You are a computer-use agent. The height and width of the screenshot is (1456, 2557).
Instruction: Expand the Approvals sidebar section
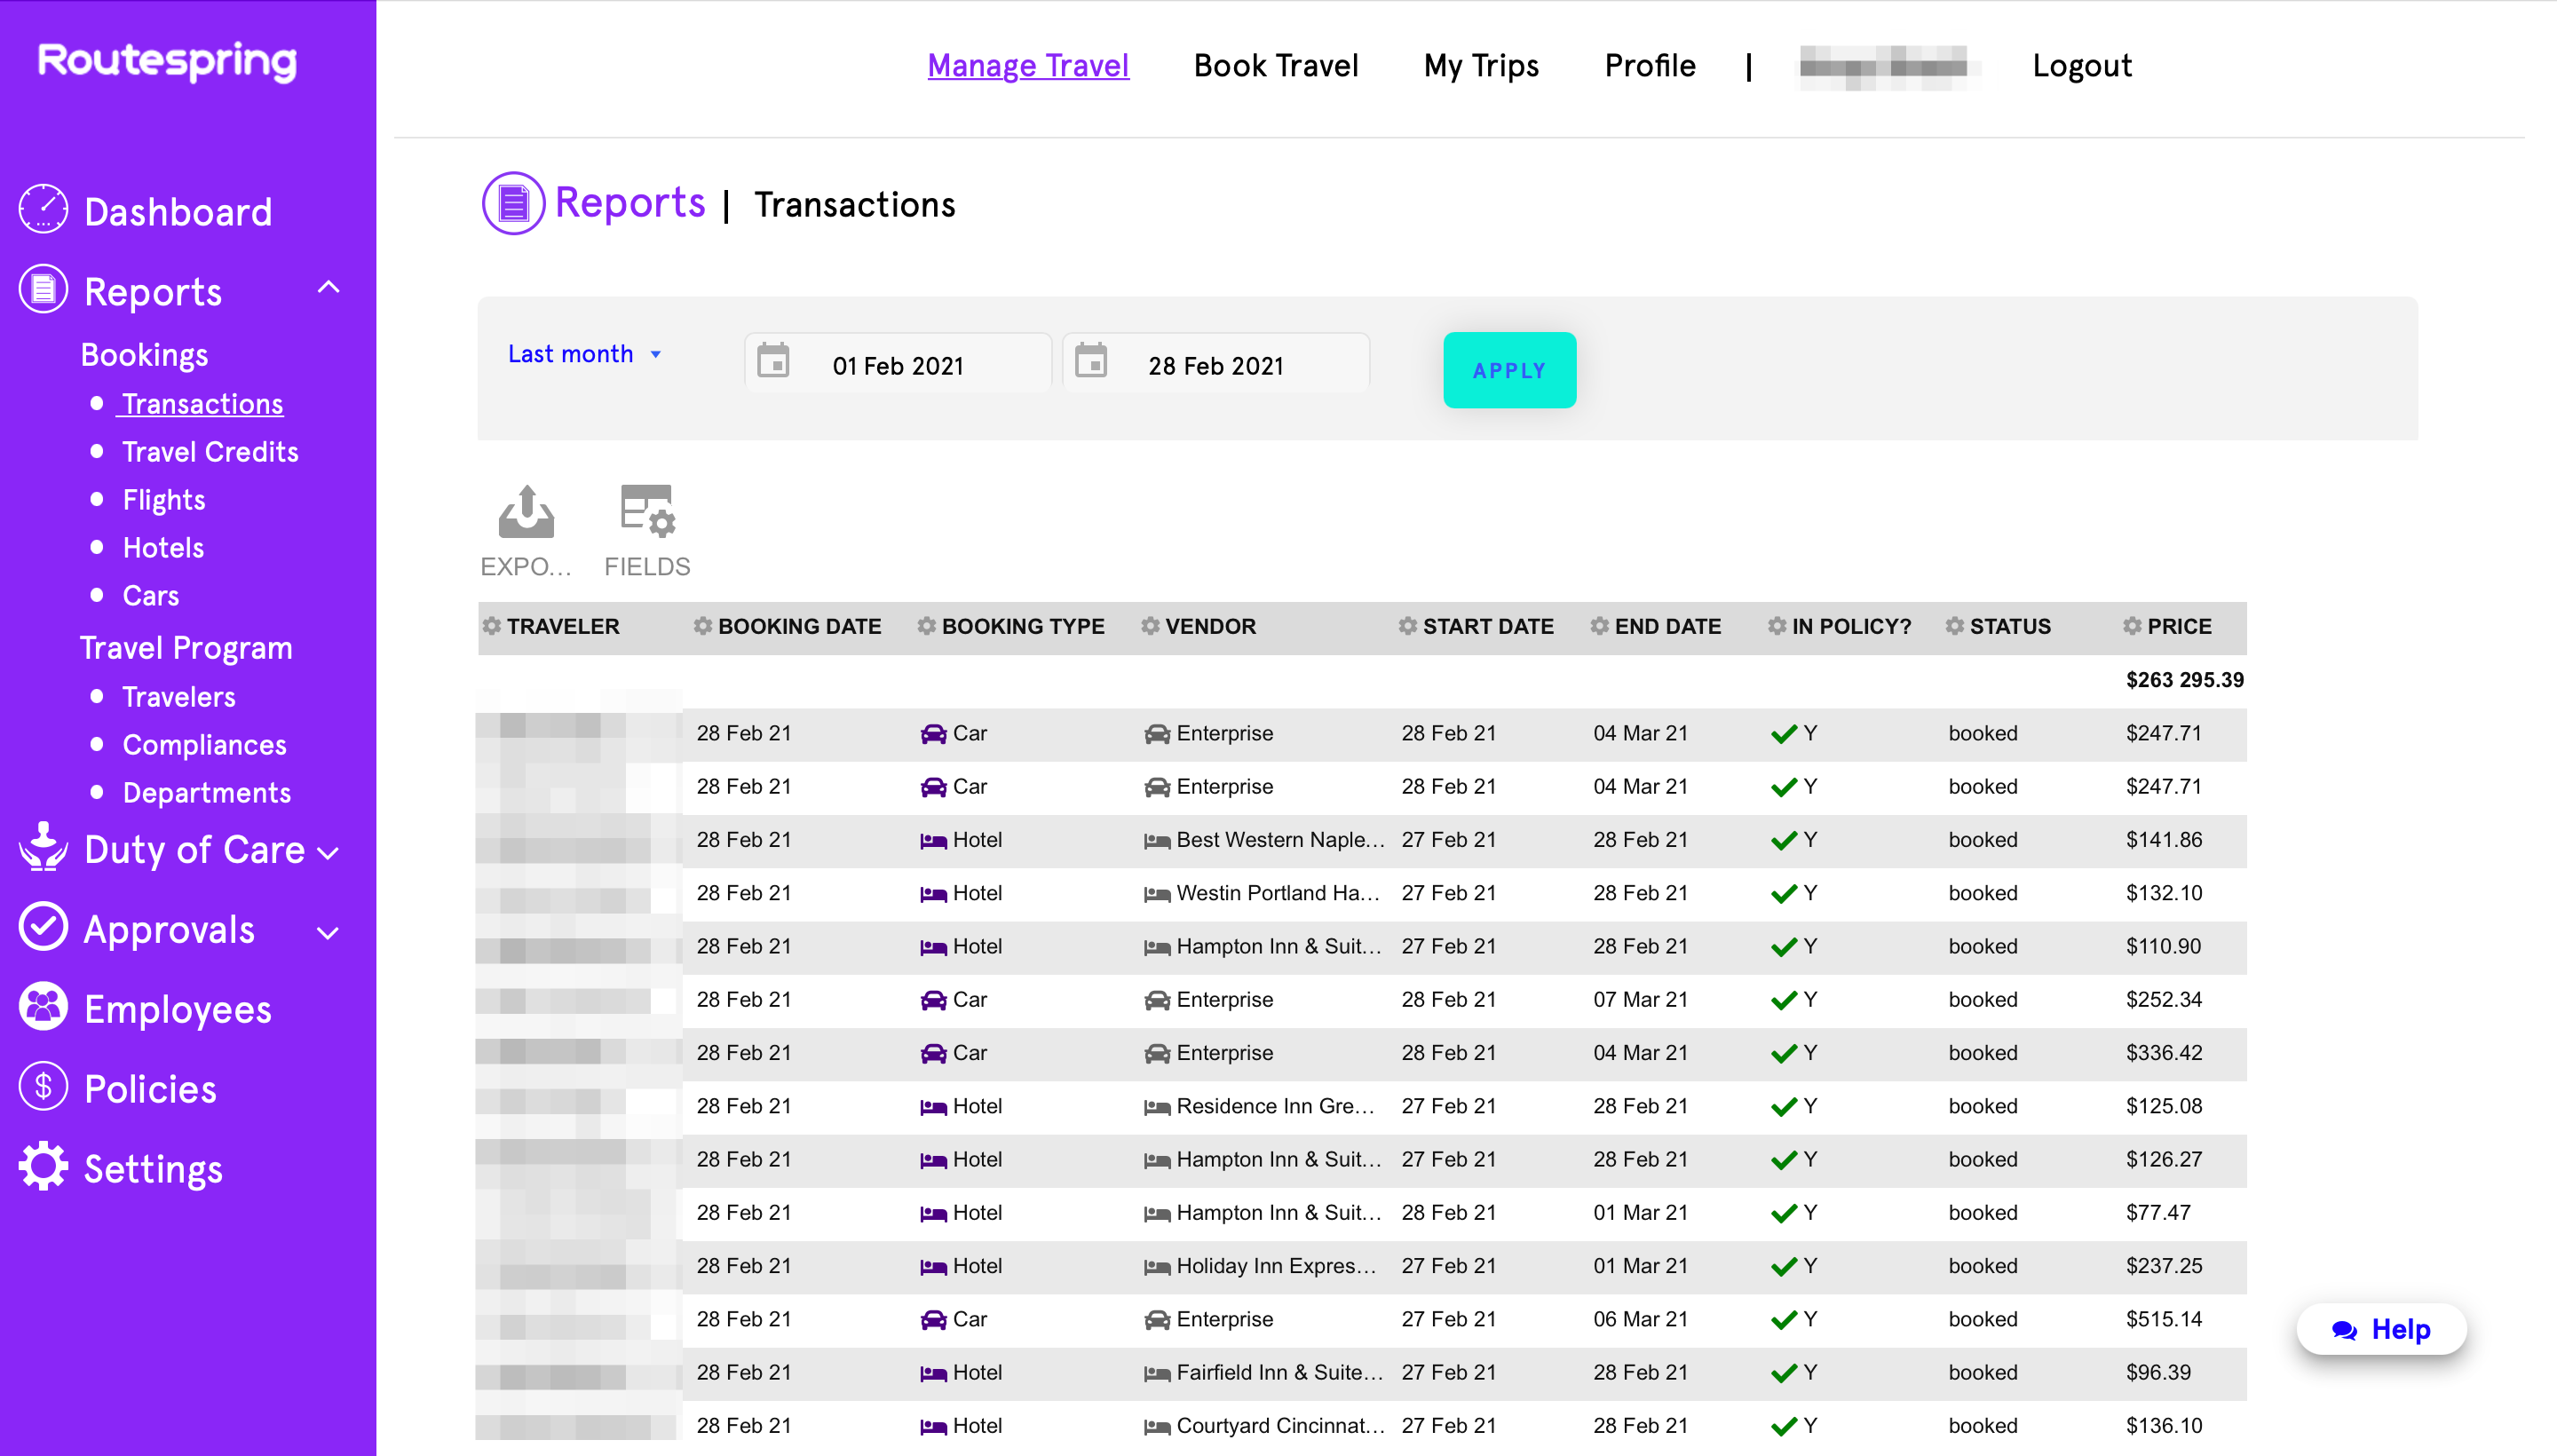click(x=327, y=932)
